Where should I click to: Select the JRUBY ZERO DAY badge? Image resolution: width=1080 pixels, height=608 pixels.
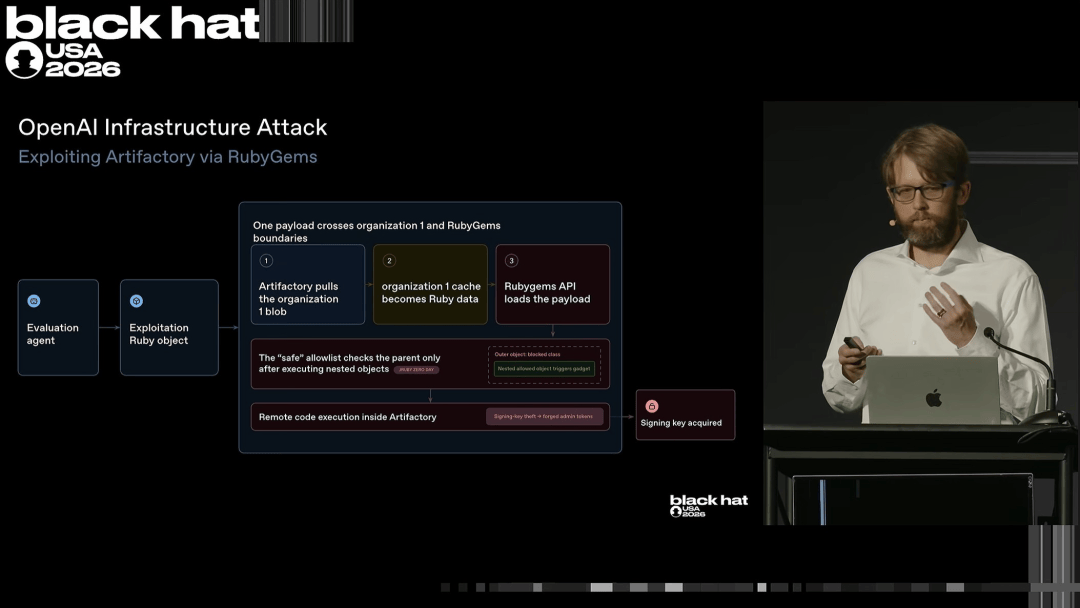417,370
